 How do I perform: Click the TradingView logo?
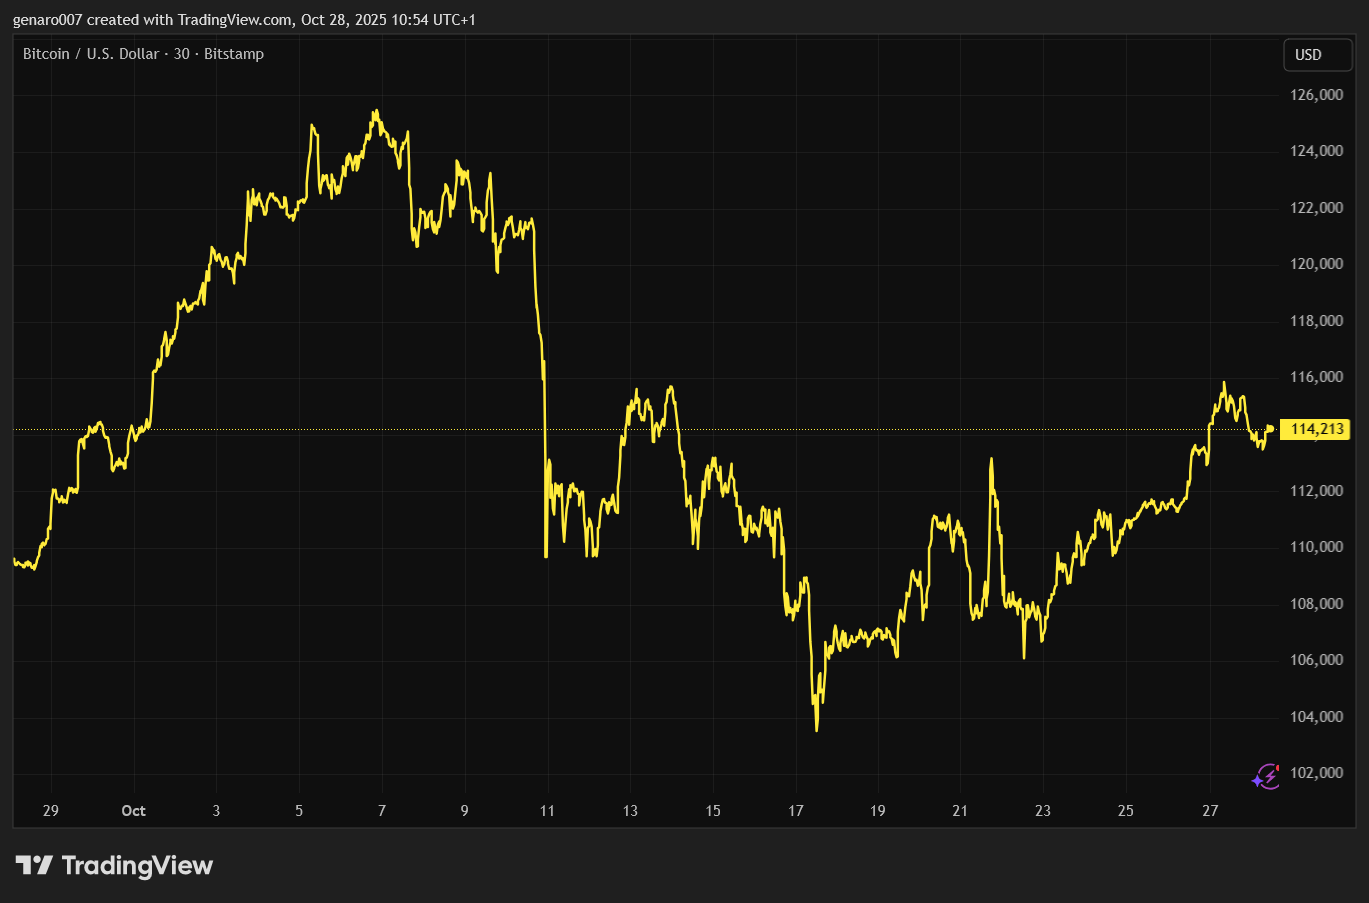click(114, 865)
